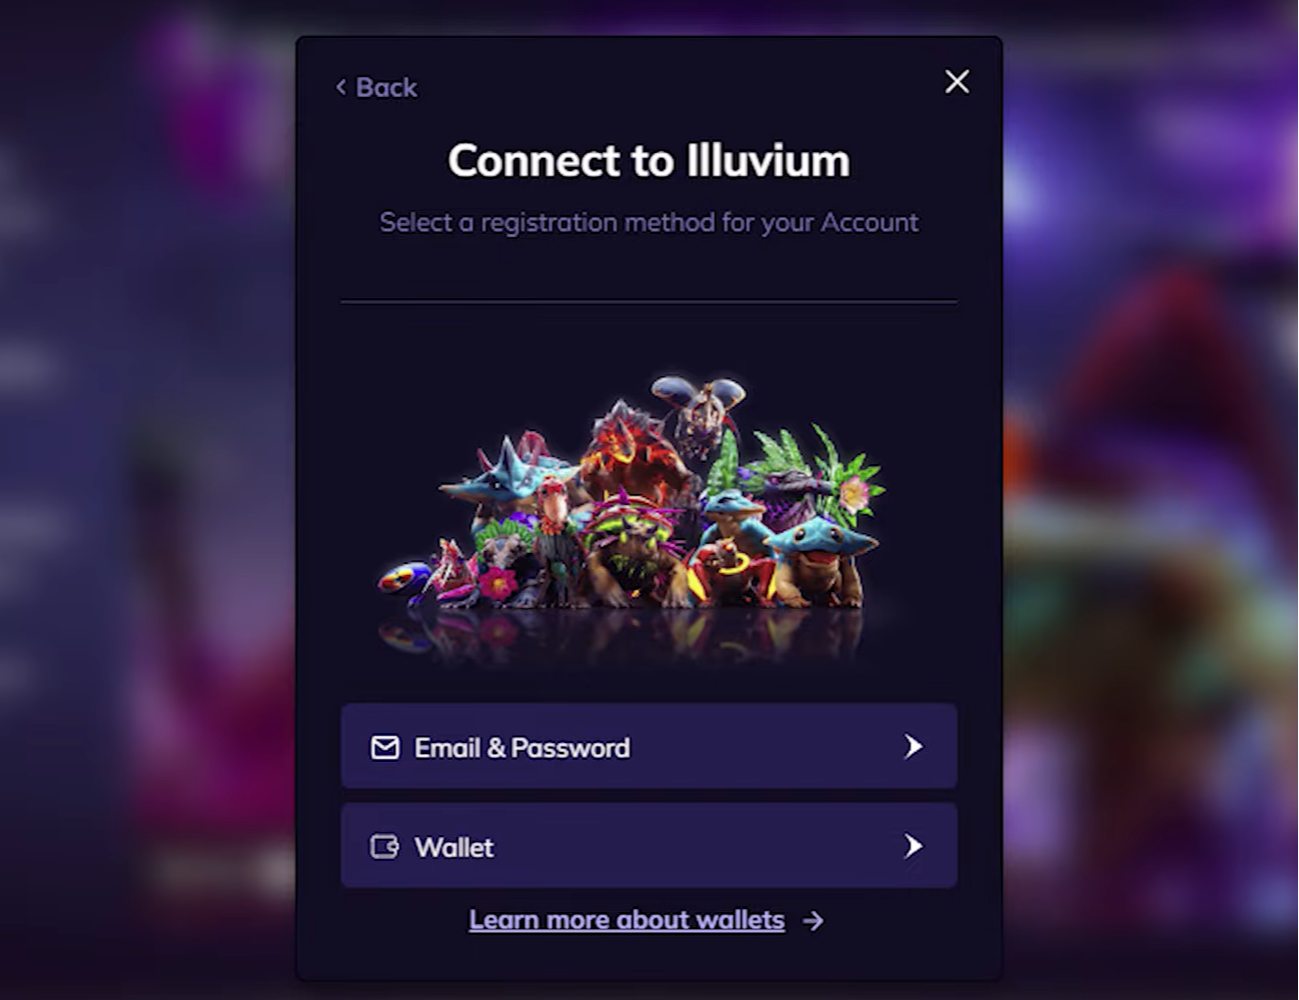Click the wallet icon in Wallet row

click(385, 847)
